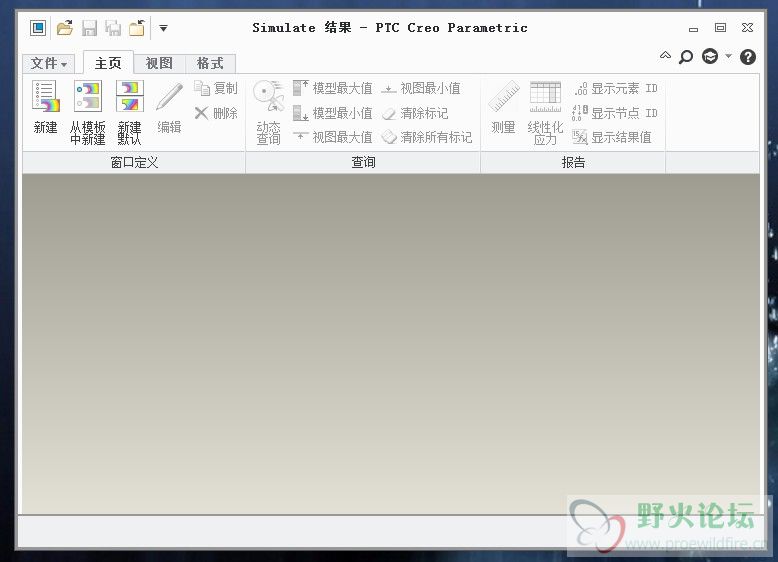Click the command search magnifier icon

[x=686, y=57]
